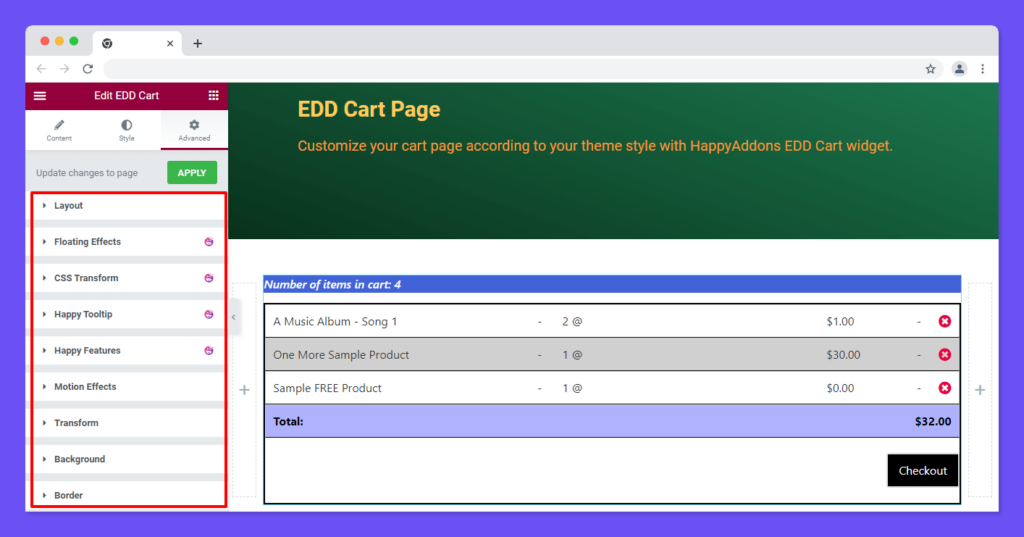Add section using plus icon left of cart
The width and height of the screenshot is (1024, 537).
(244, 390)
